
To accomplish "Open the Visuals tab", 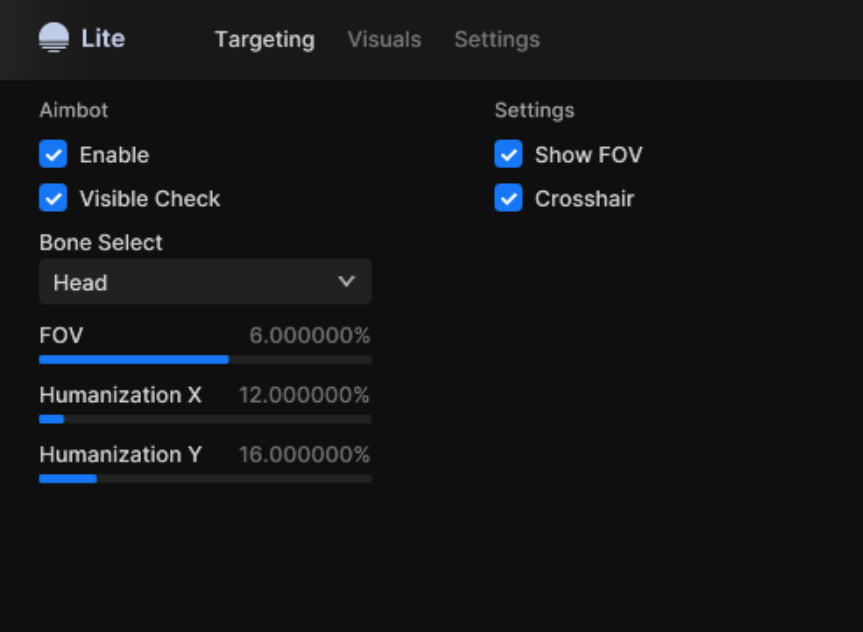I will [384, 40].
